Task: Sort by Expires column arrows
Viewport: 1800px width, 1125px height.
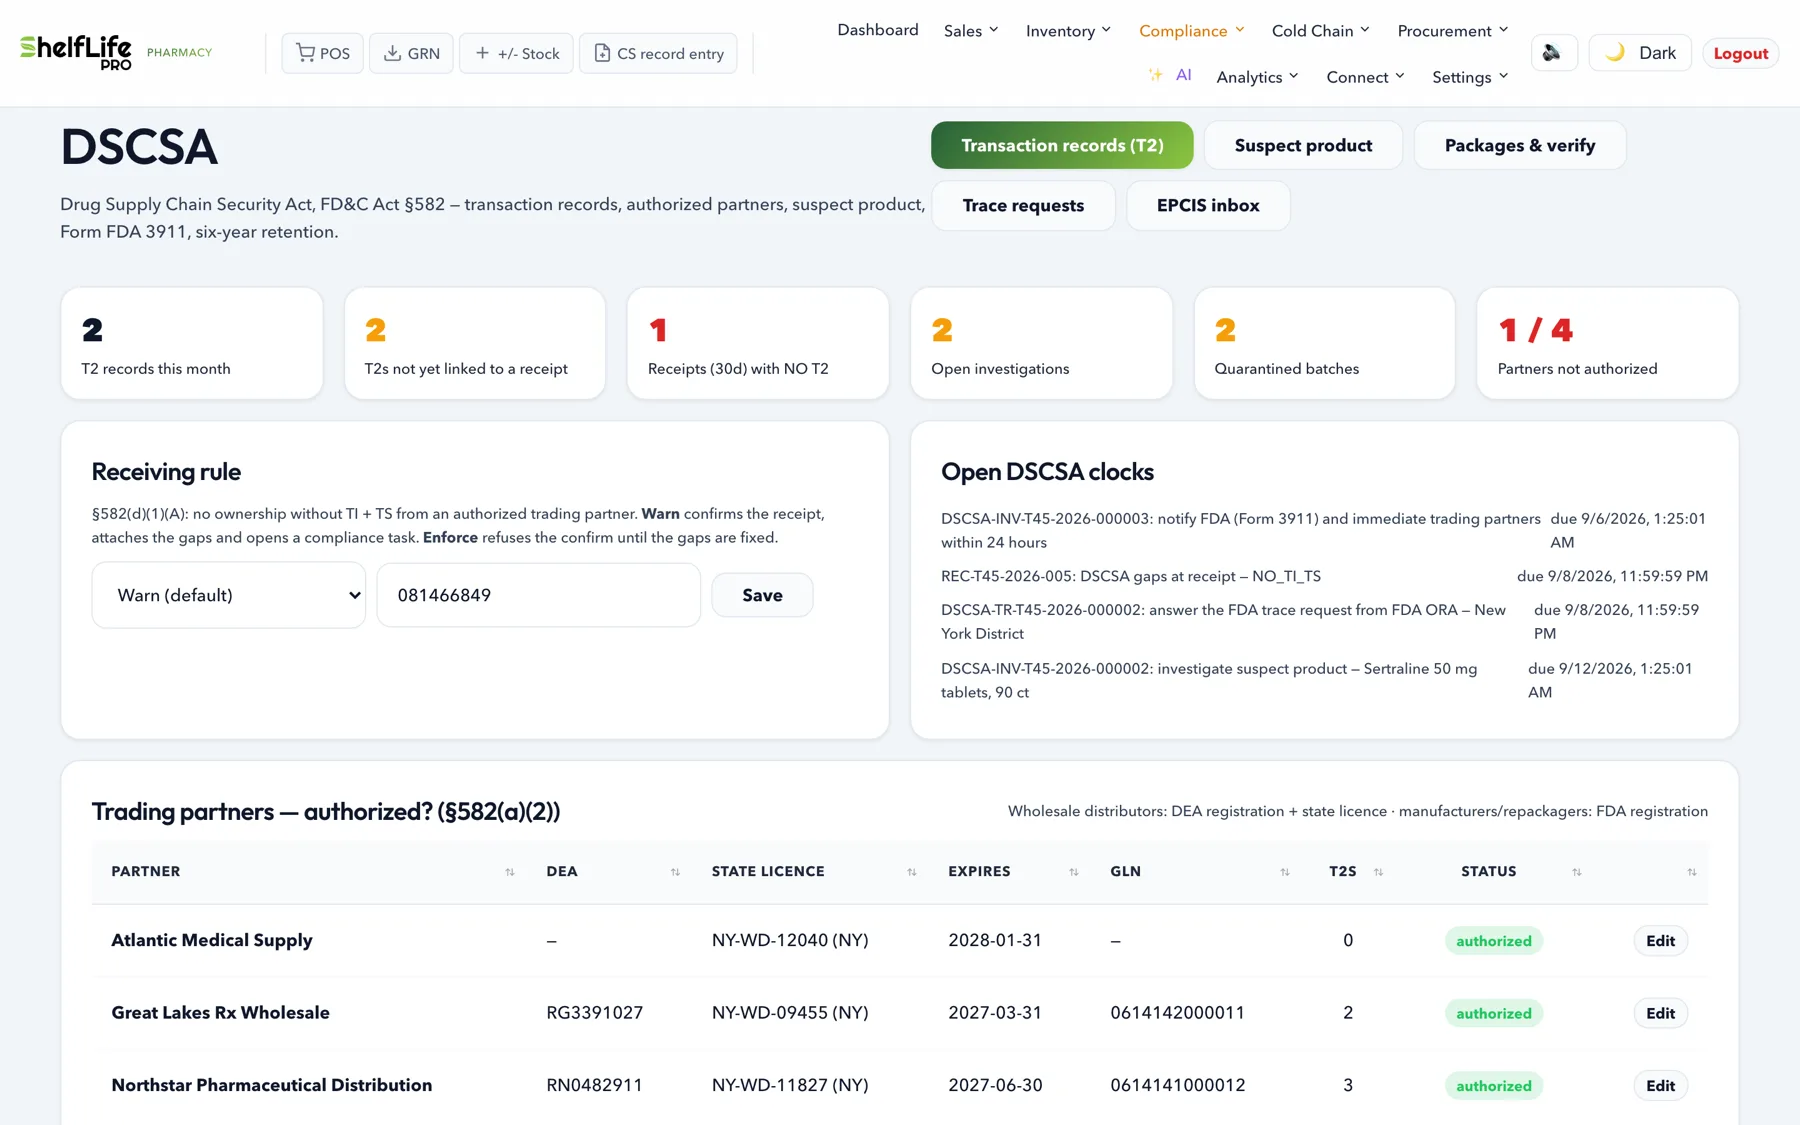Action: tap(1074, 872)
